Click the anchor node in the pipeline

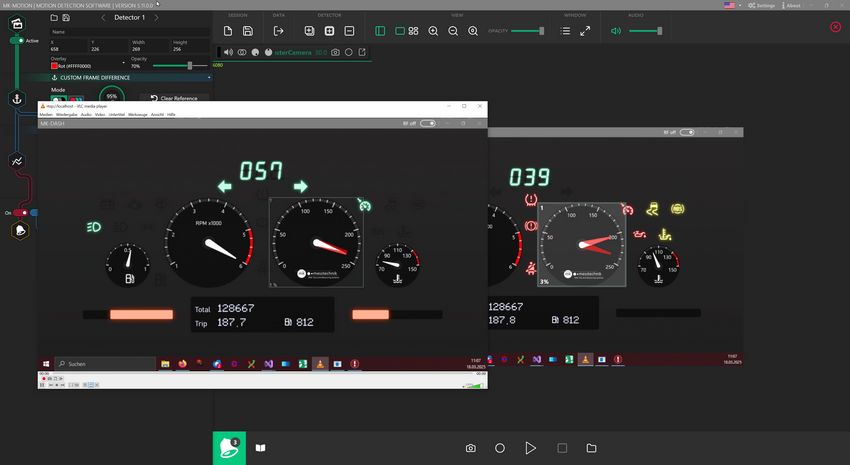click(x=17, y=98)
